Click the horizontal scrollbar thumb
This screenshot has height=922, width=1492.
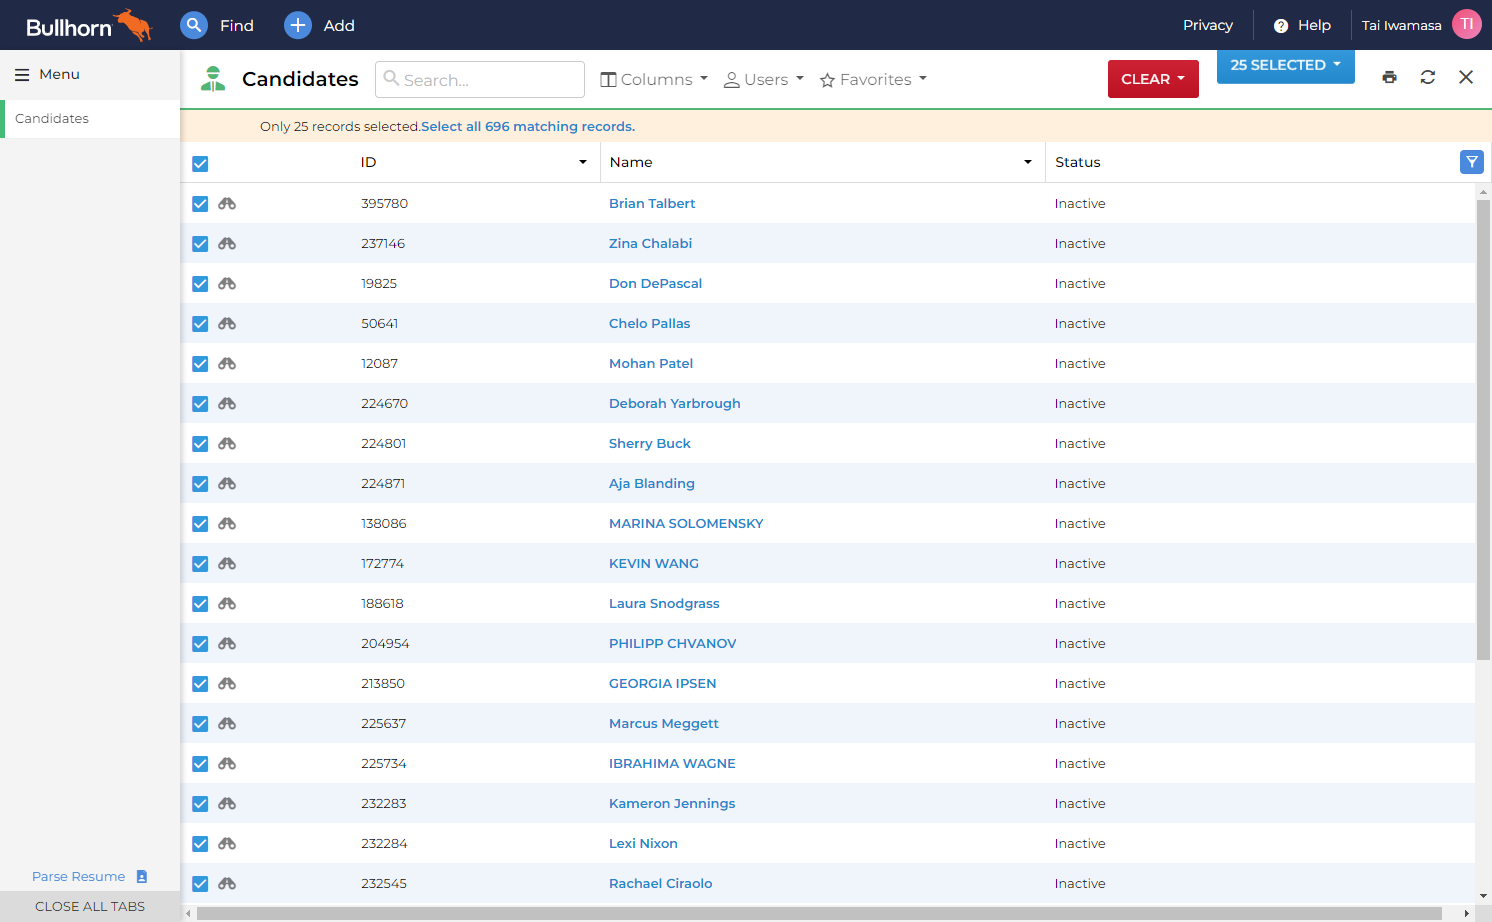(819, 913)
